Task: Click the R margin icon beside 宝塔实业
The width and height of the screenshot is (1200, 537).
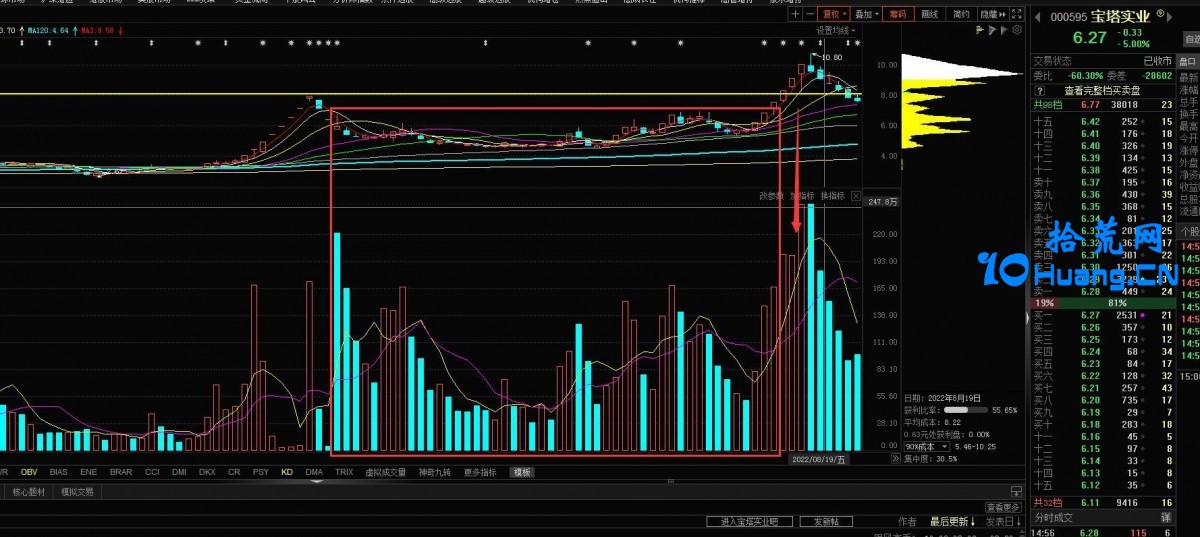Action: coord(1160,13)
